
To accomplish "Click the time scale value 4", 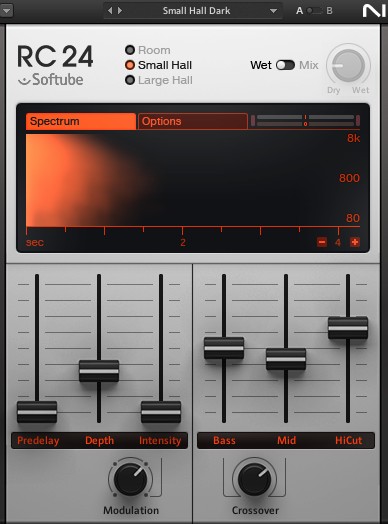I will coord(338,242).
